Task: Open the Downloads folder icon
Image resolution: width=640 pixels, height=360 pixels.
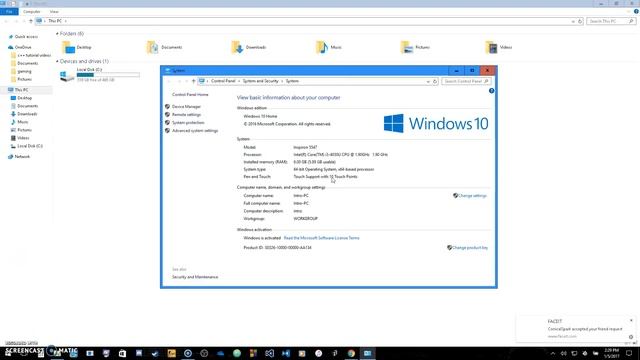Action: tap(238, 47)
